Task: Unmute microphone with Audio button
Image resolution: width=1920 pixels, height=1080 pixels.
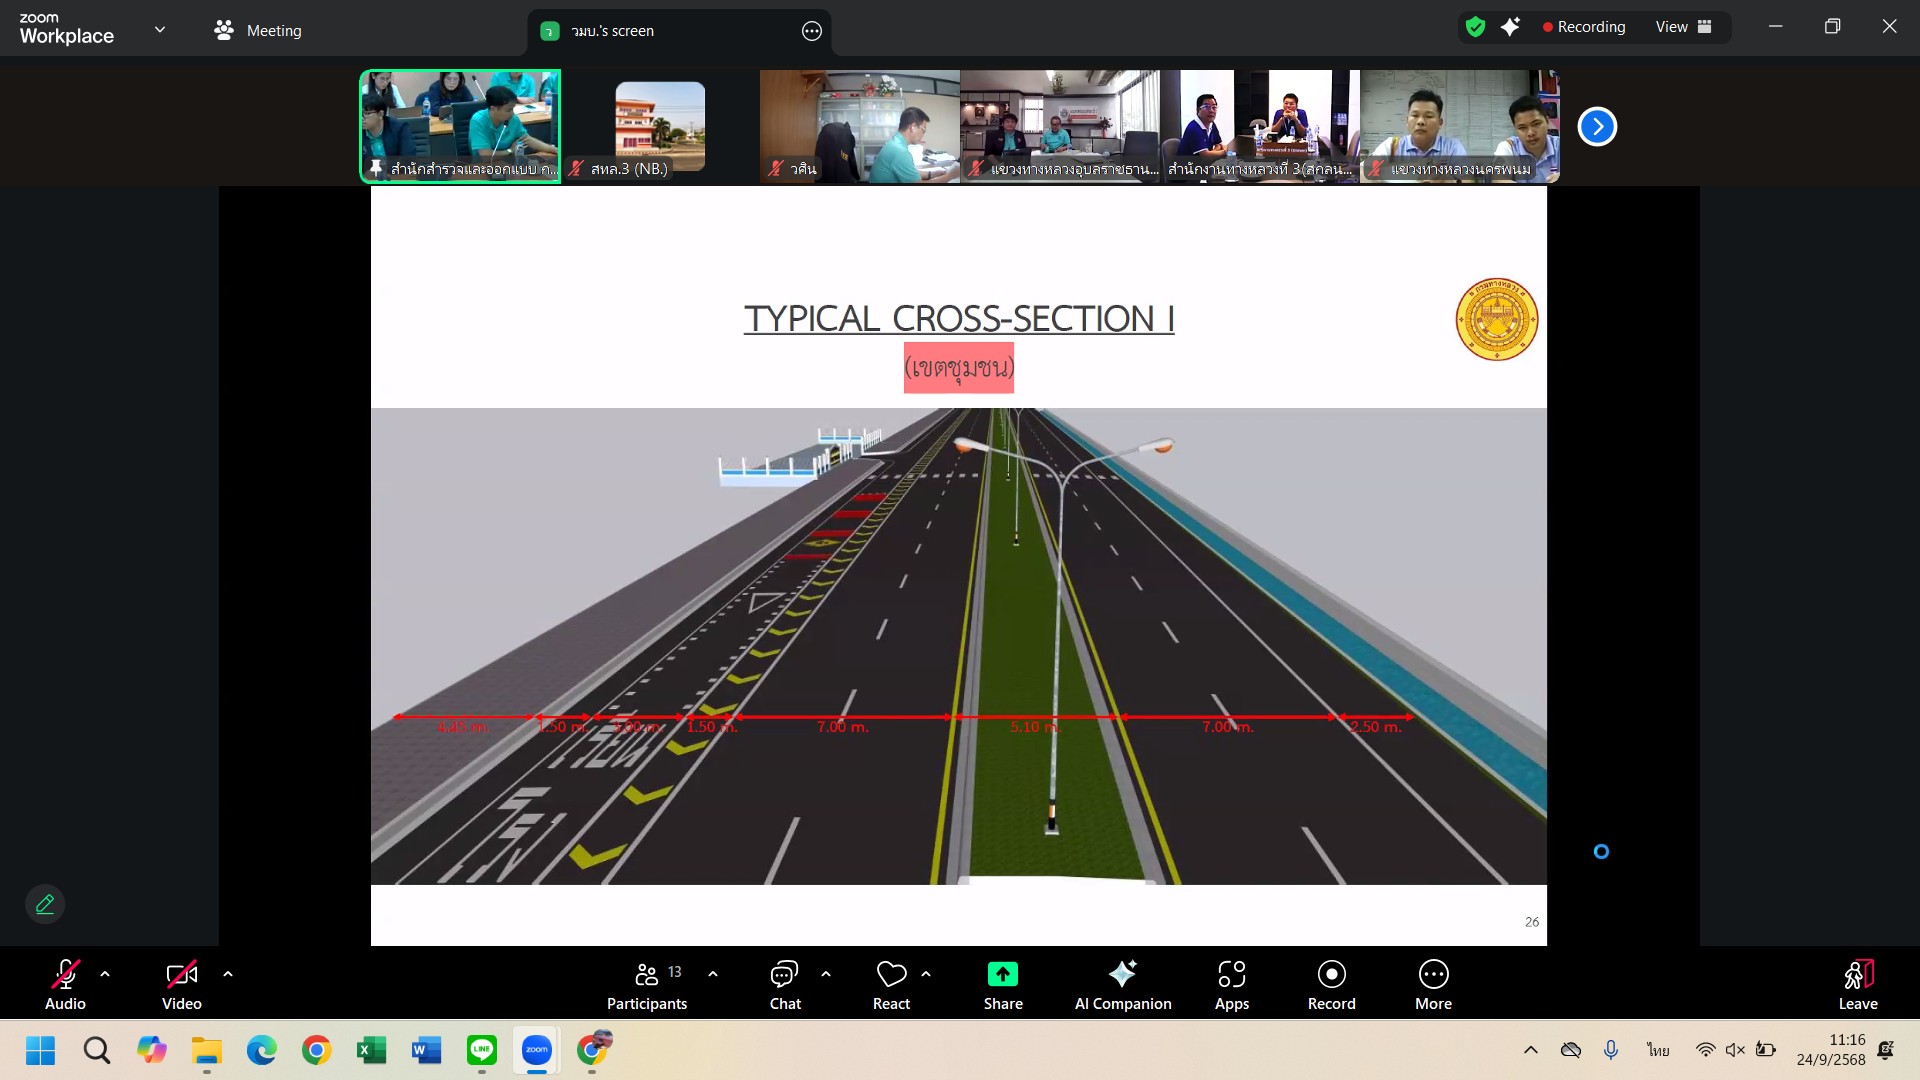Action: [65, 985]
